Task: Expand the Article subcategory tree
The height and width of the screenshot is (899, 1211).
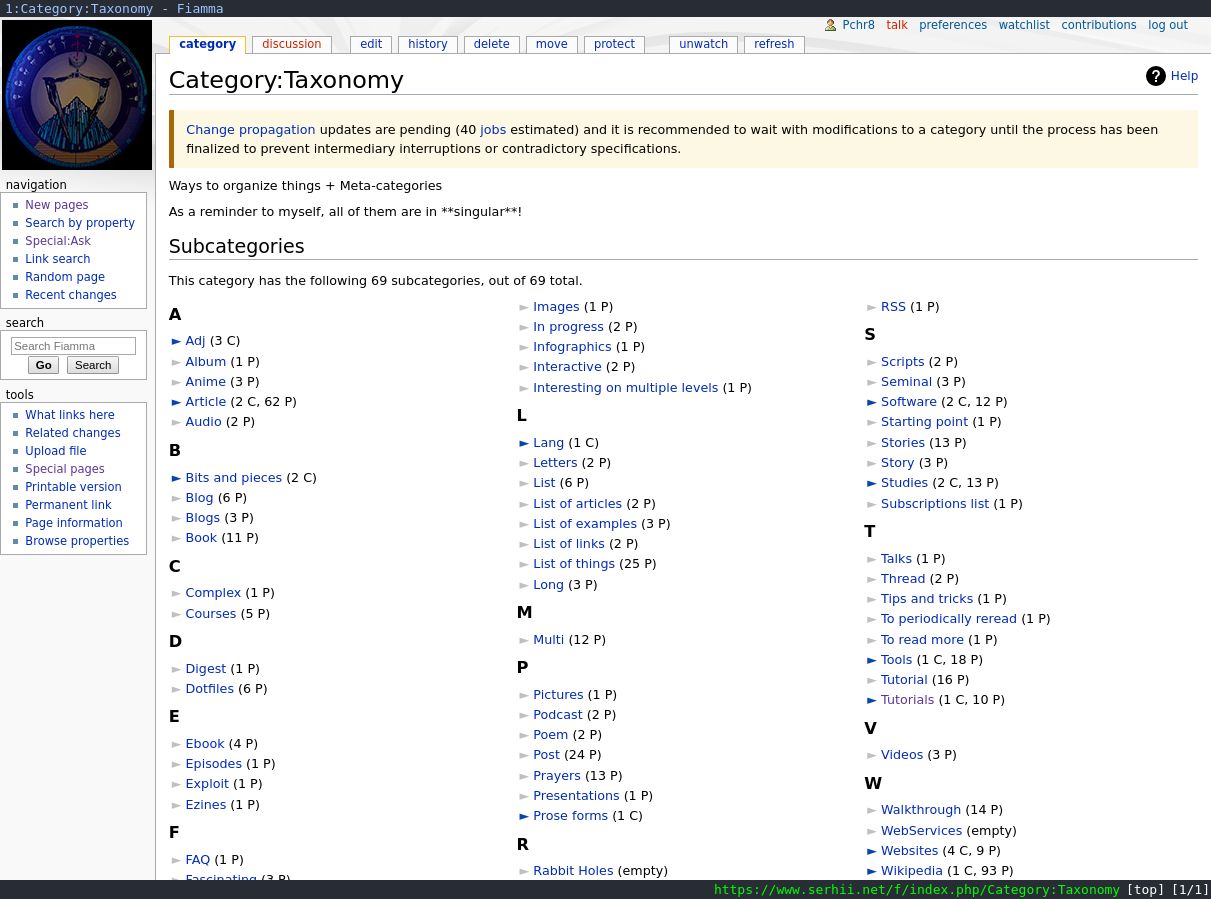Action: (176, 402)
